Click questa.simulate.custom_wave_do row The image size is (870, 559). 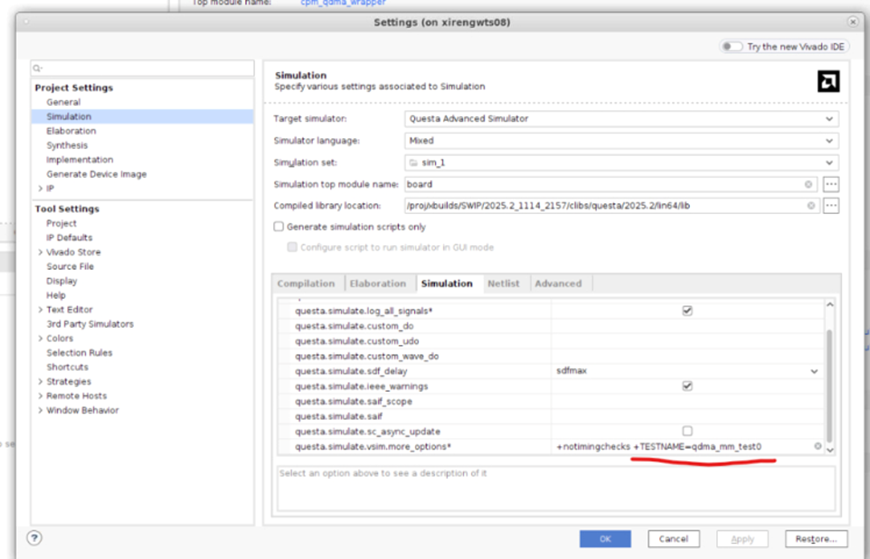[x=550, y=356]
